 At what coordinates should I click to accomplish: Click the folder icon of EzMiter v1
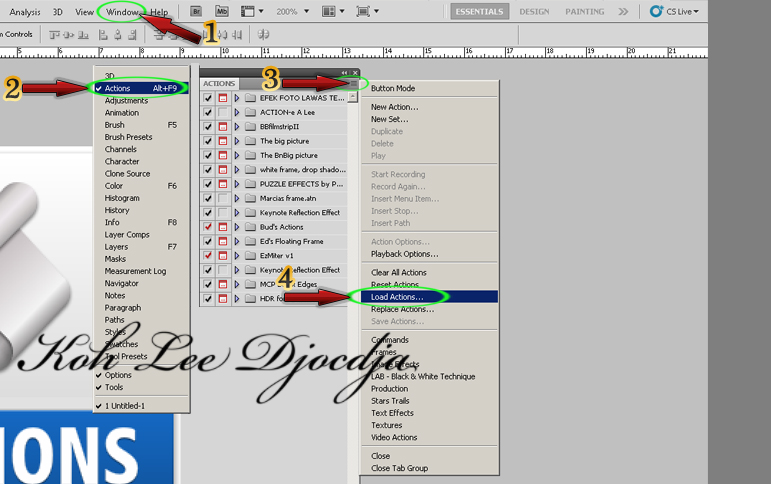(251, 256)
